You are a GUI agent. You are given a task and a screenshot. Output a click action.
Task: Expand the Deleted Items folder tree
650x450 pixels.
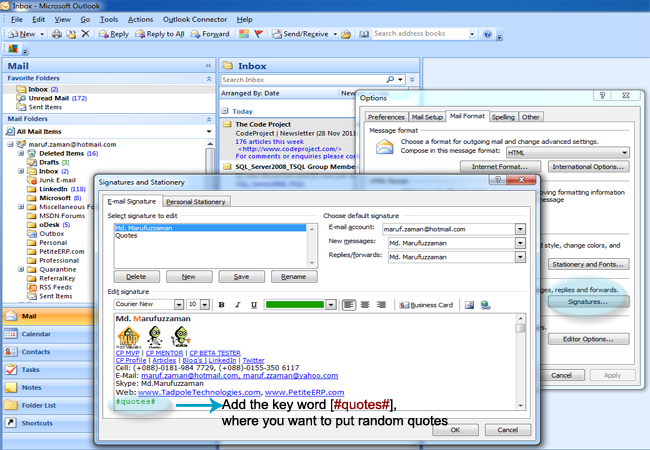pos(21,153)
